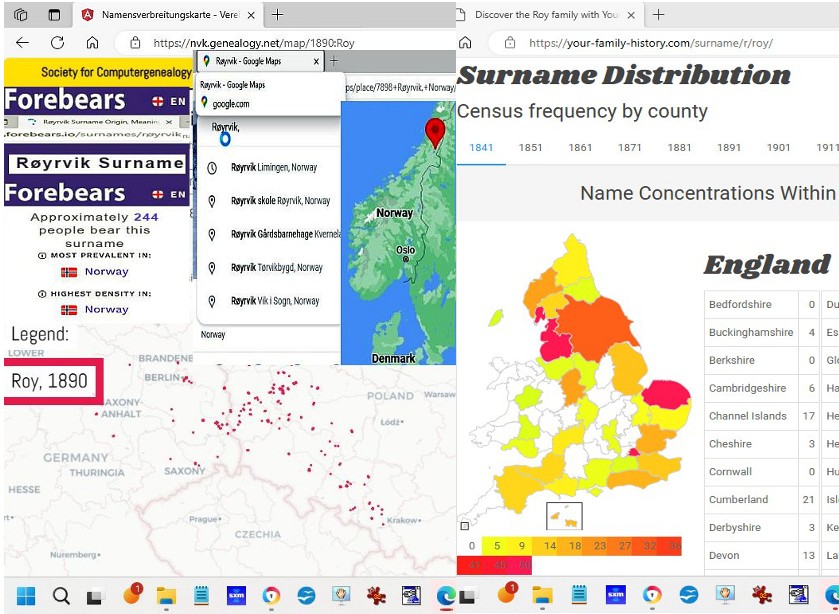This screenshot has height=614, width=839.
Task: Go back in the nvk.genealogy.net browser
Action: [22, 43]
